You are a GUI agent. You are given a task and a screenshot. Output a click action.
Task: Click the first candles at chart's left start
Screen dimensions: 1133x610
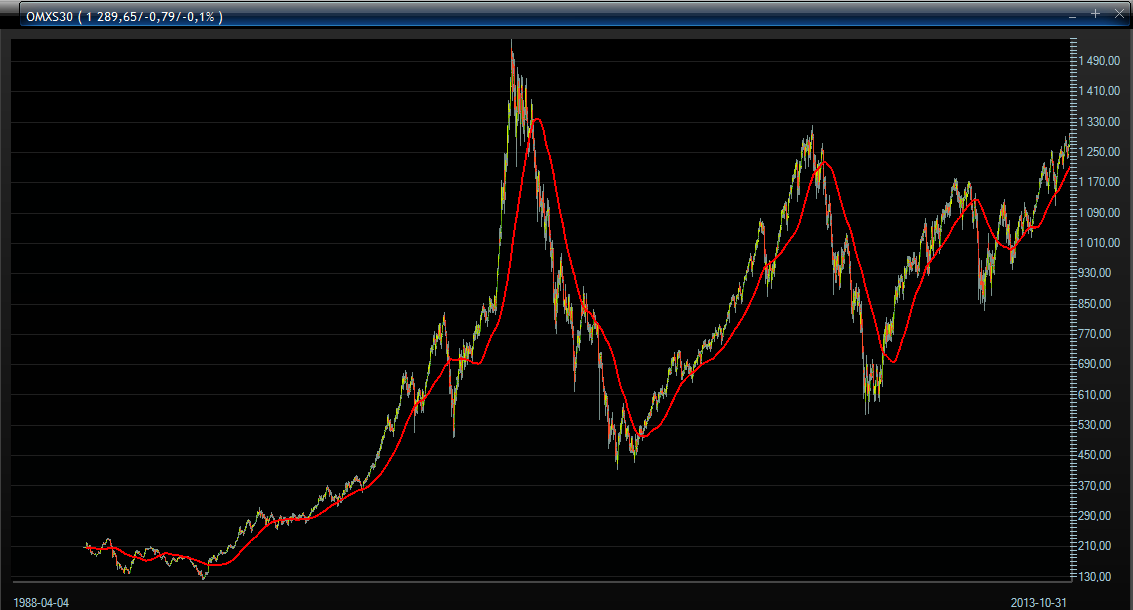88,546
